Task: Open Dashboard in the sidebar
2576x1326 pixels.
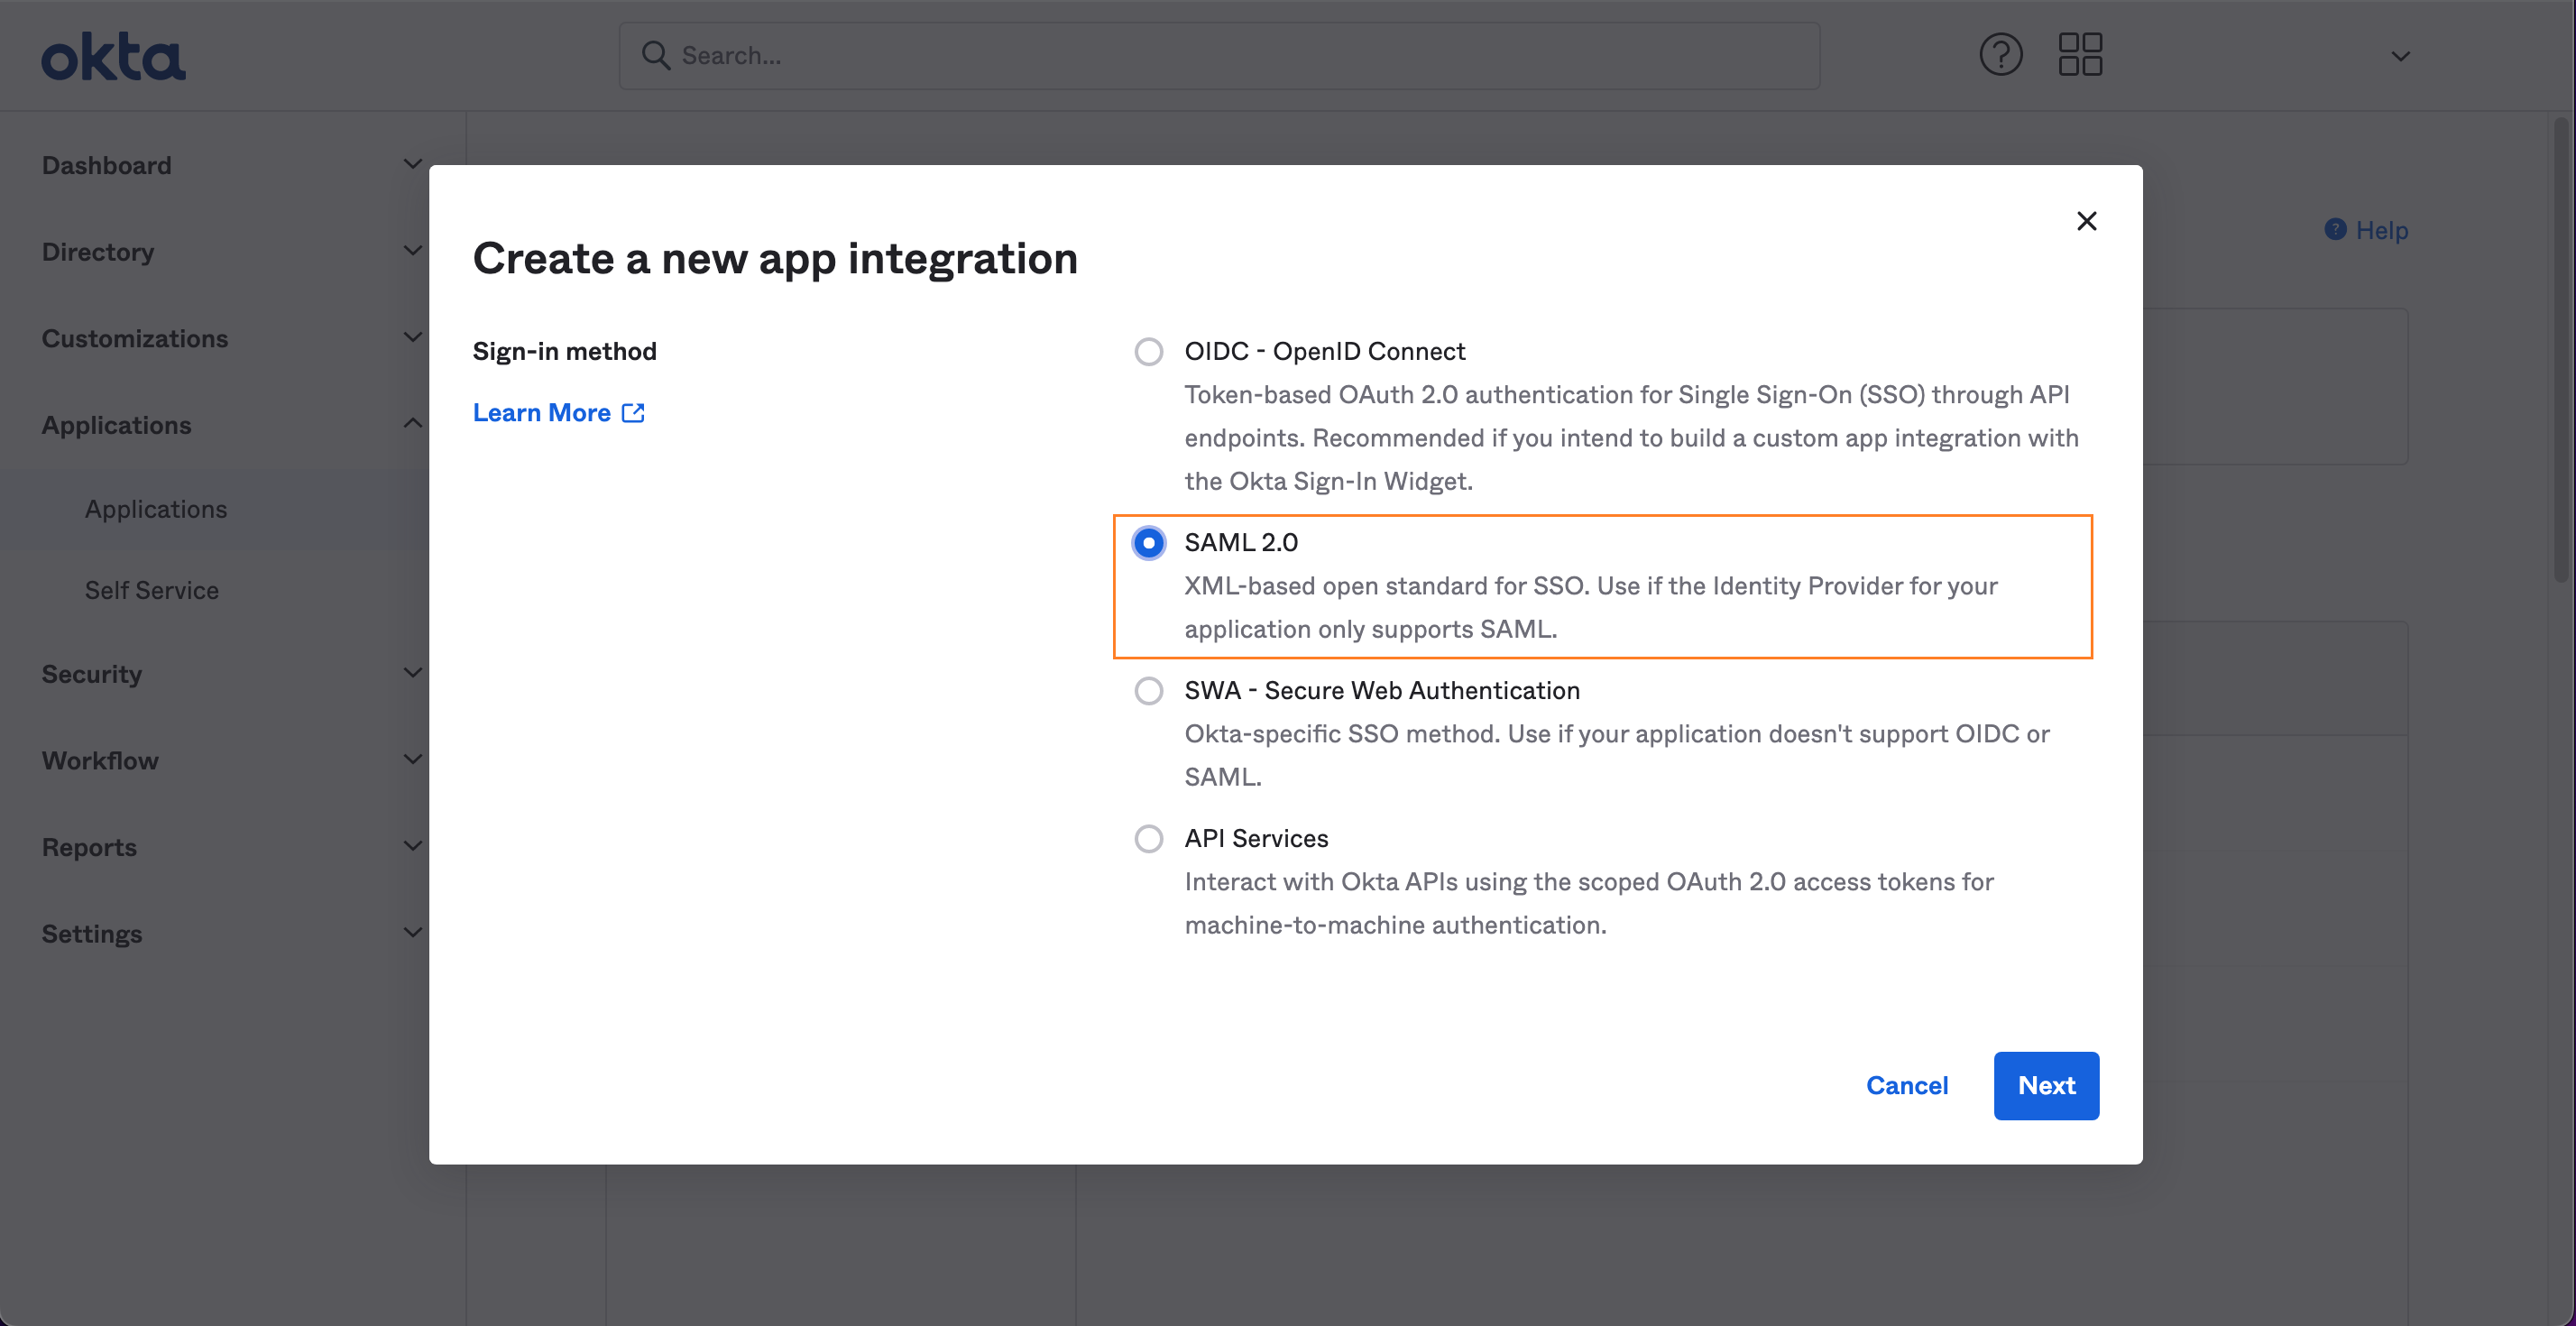Action: (106, 165)
